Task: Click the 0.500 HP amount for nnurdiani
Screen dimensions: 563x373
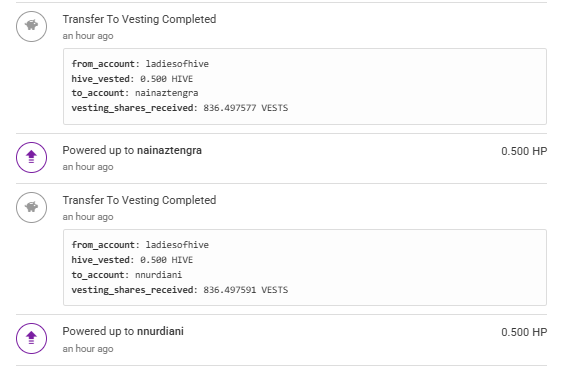Action: click(524, 332)
